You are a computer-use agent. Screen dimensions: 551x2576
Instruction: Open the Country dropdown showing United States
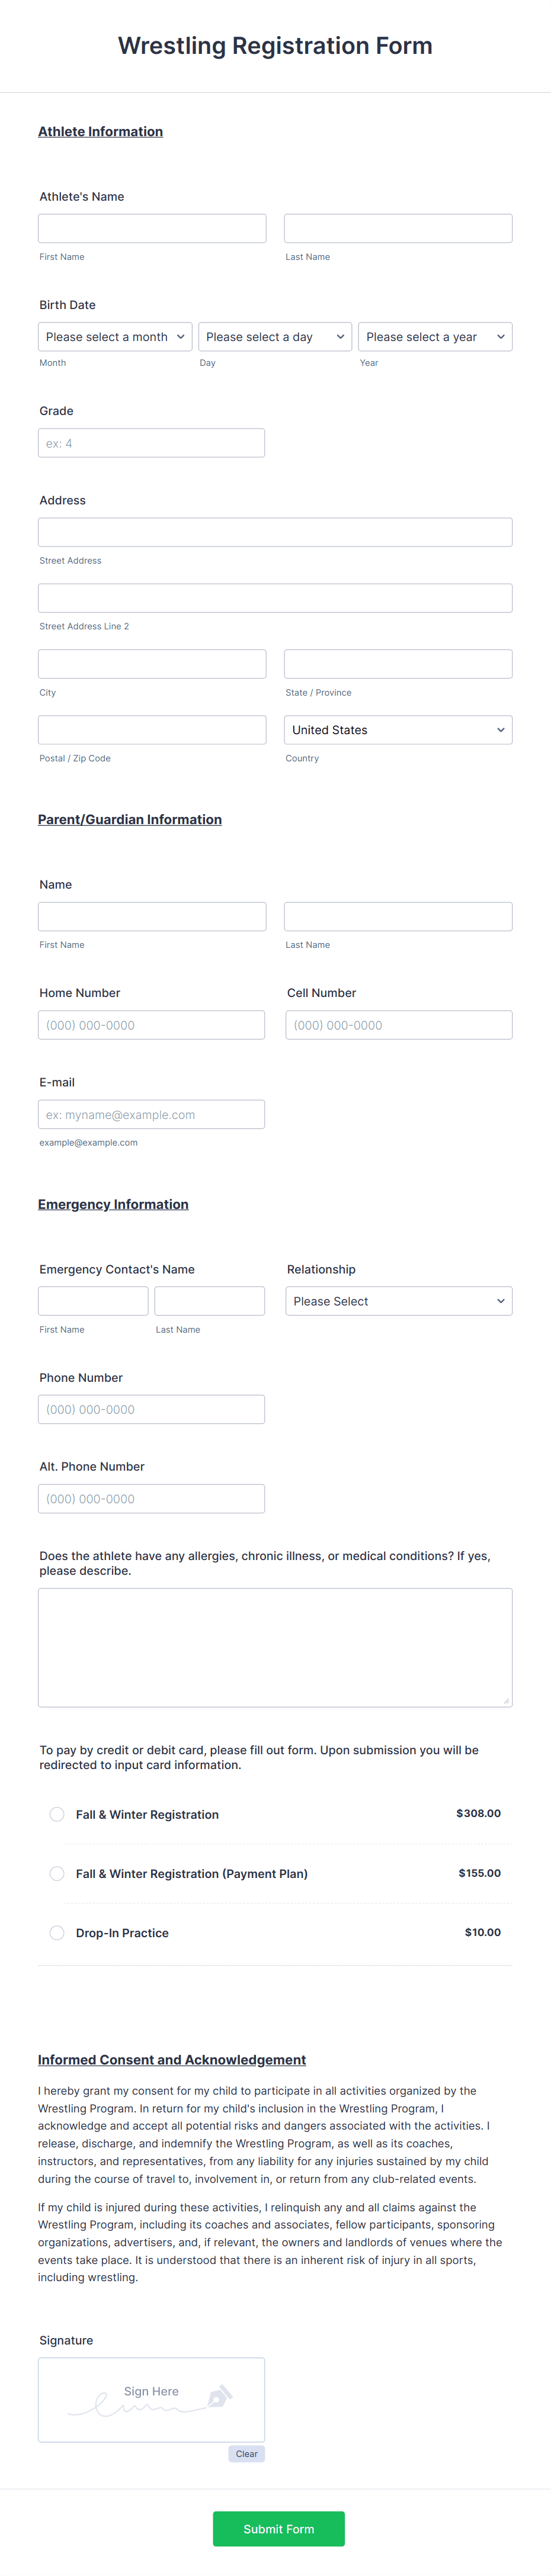(x=397, y=730)
